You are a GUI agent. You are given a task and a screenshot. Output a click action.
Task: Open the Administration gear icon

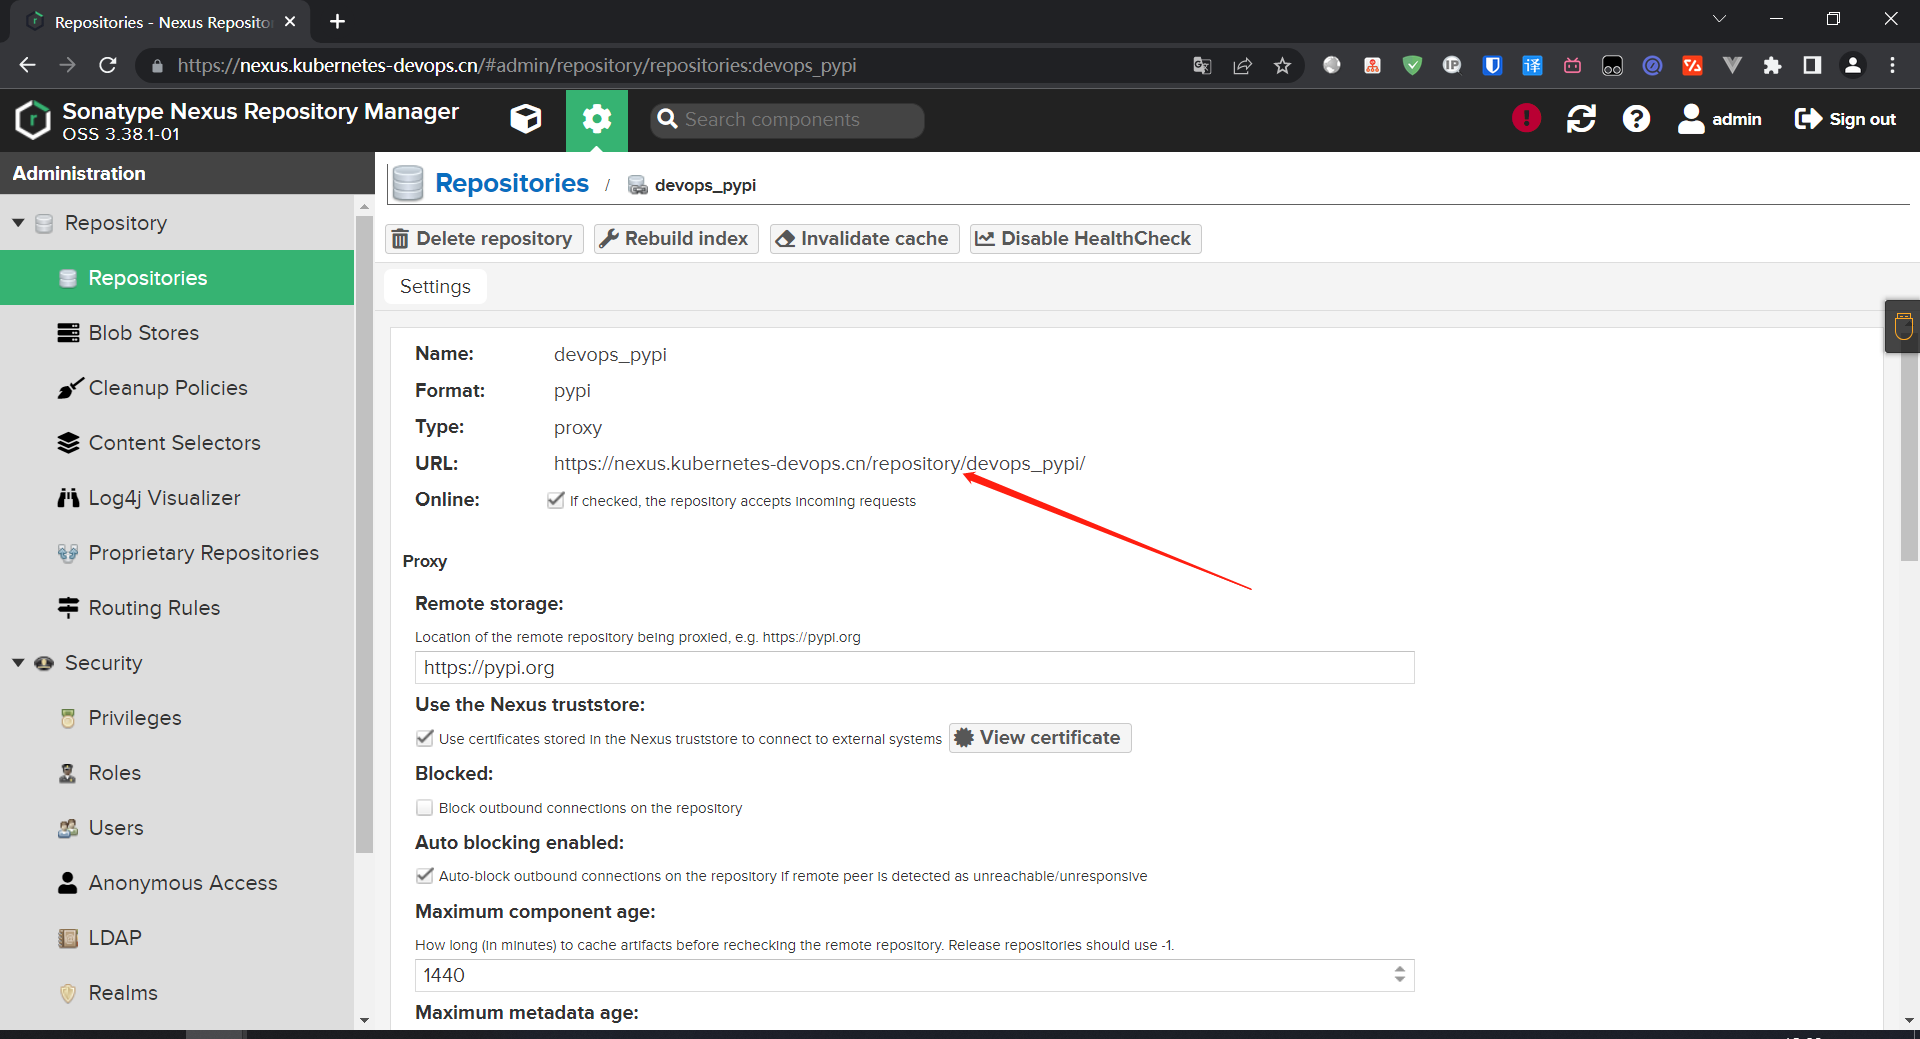pyautogui.click(x=597, y=120)
